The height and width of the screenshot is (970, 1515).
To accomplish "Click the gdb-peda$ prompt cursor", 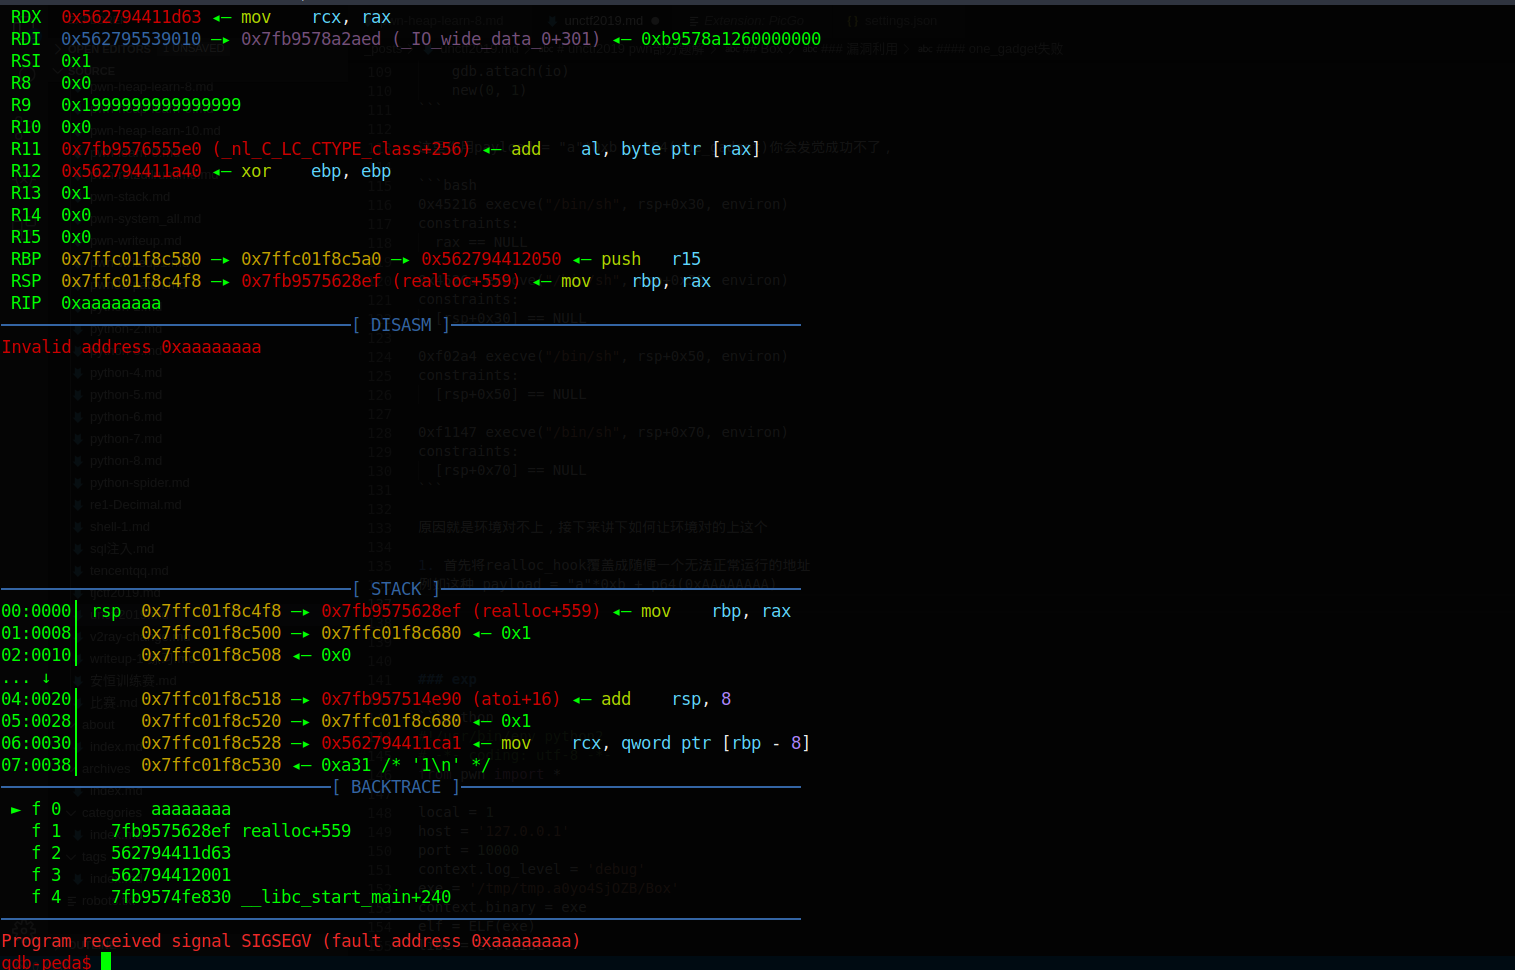I will [106, 962].
